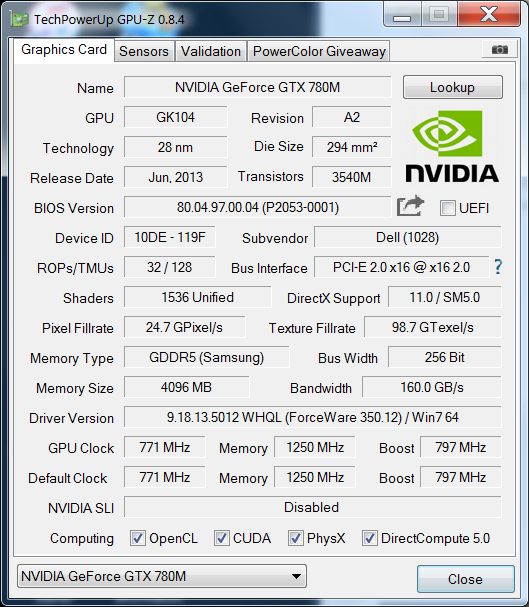Viewport: 529px width, 607px height.
Task: Minimize the GPU-Z window
Action: [401, 15]
